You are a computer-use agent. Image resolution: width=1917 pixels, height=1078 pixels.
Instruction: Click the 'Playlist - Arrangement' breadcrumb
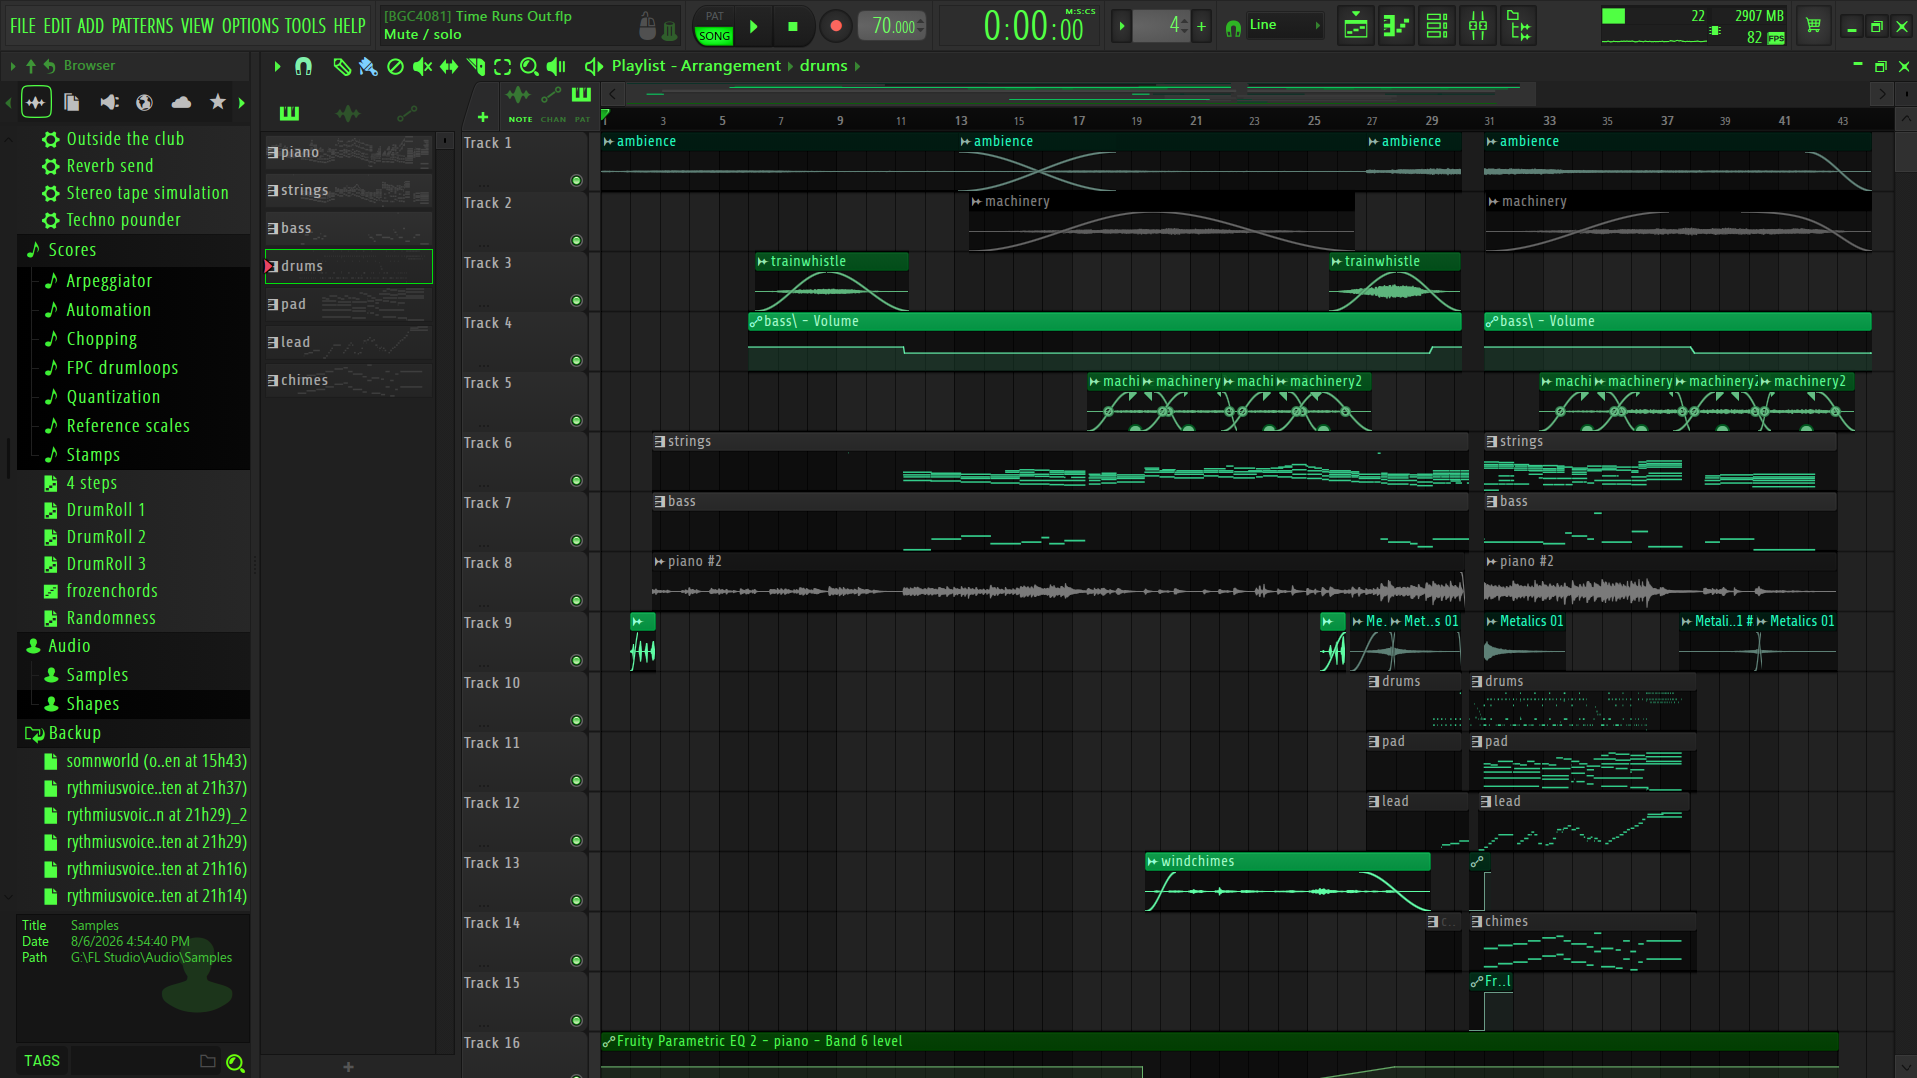(696, 66)
